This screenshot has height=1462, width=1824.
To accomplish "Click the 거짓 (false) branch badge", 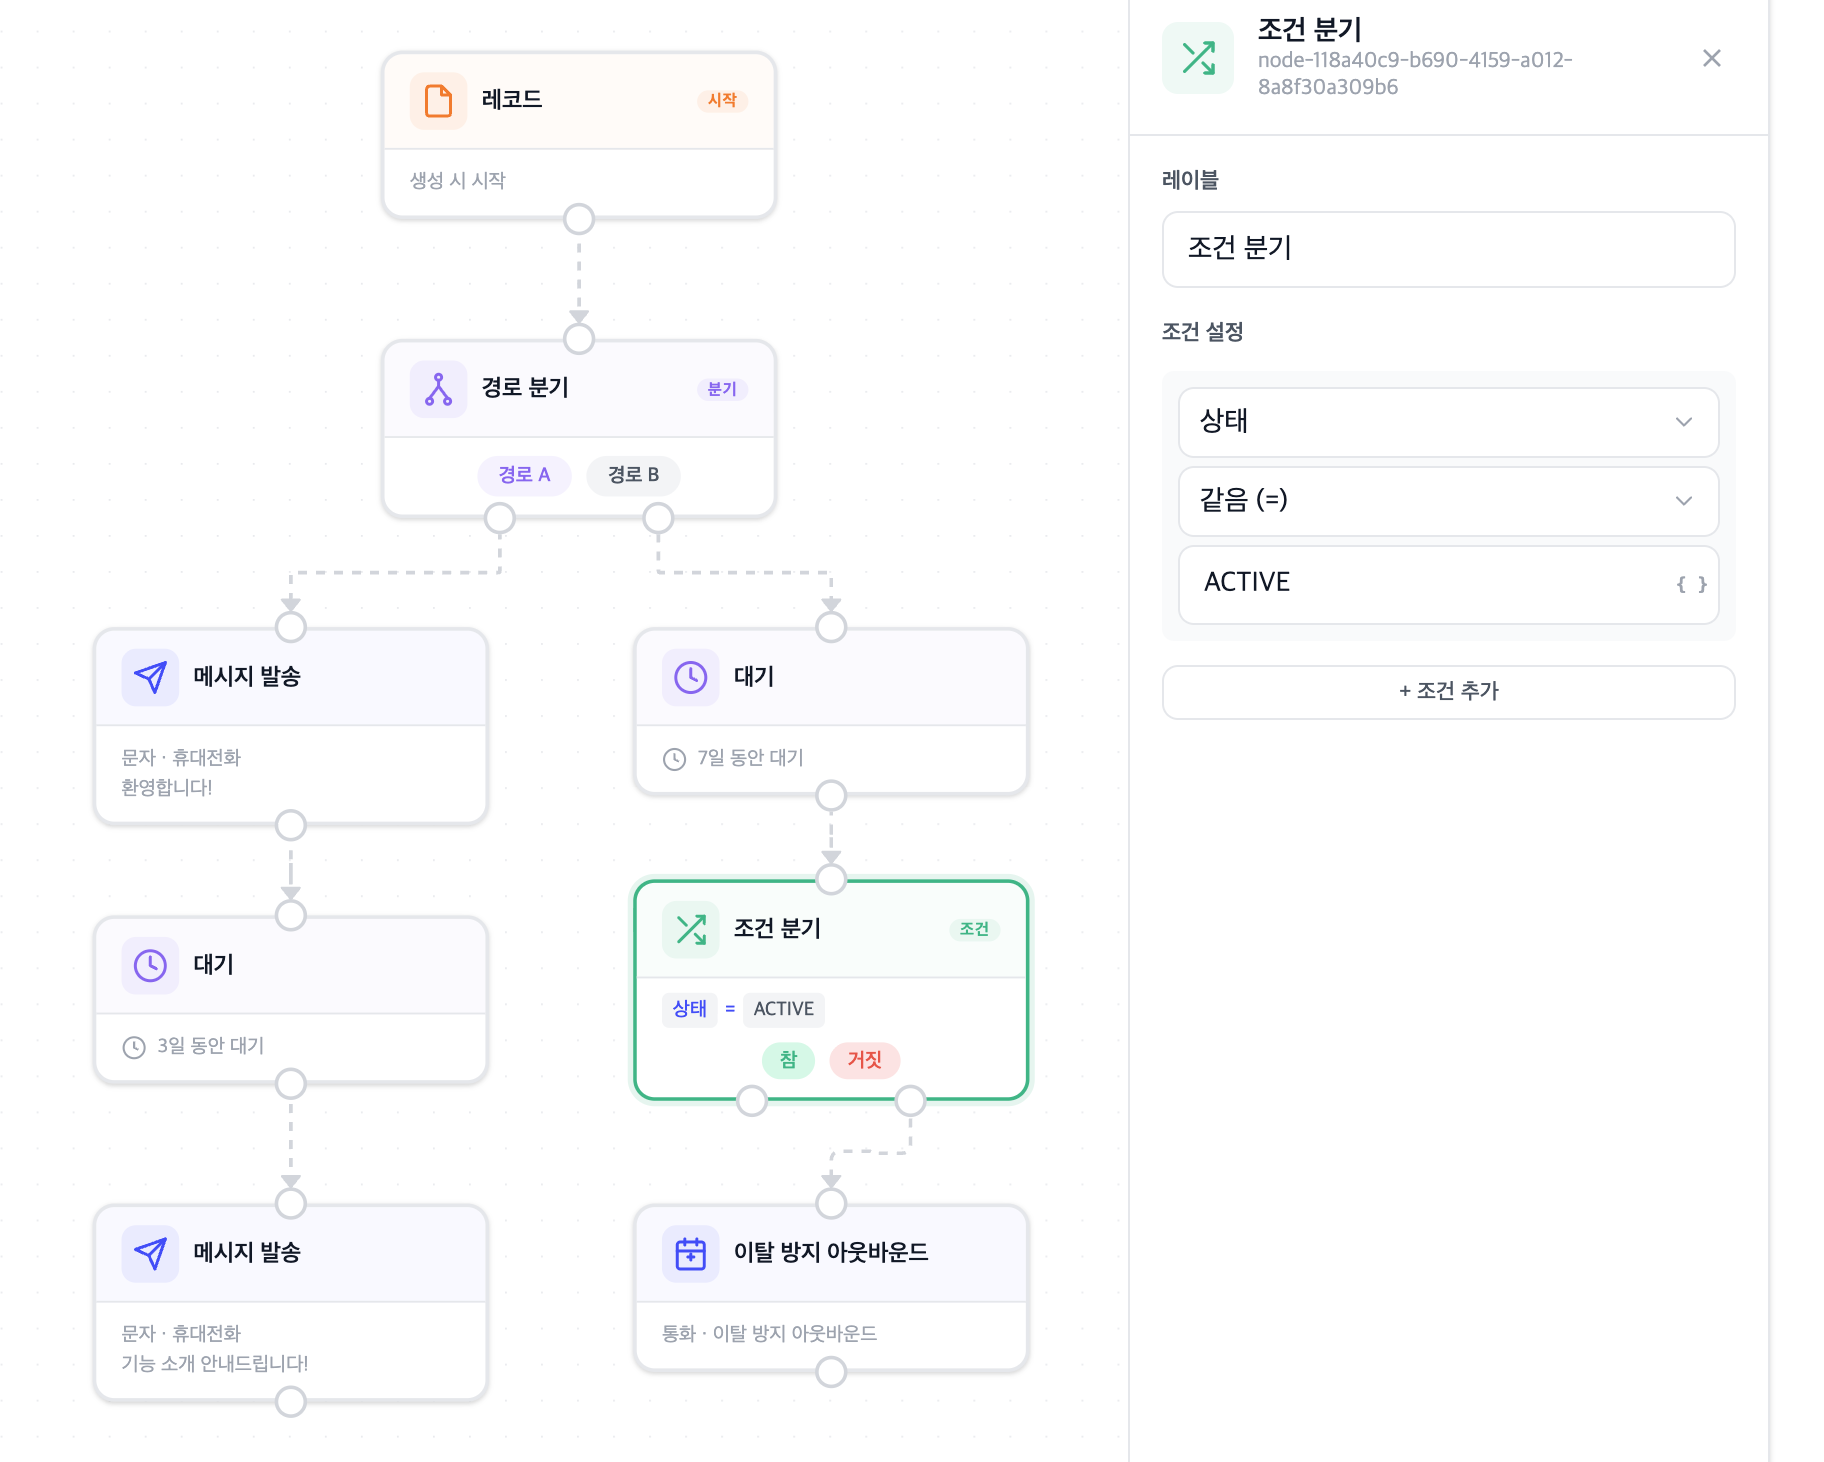I will 864,1060.
